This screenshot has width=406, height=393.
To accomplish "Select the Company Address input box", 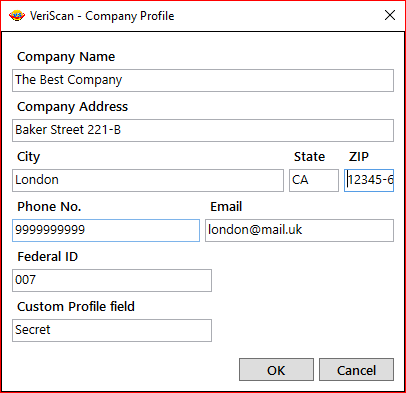I will [203, 130].
